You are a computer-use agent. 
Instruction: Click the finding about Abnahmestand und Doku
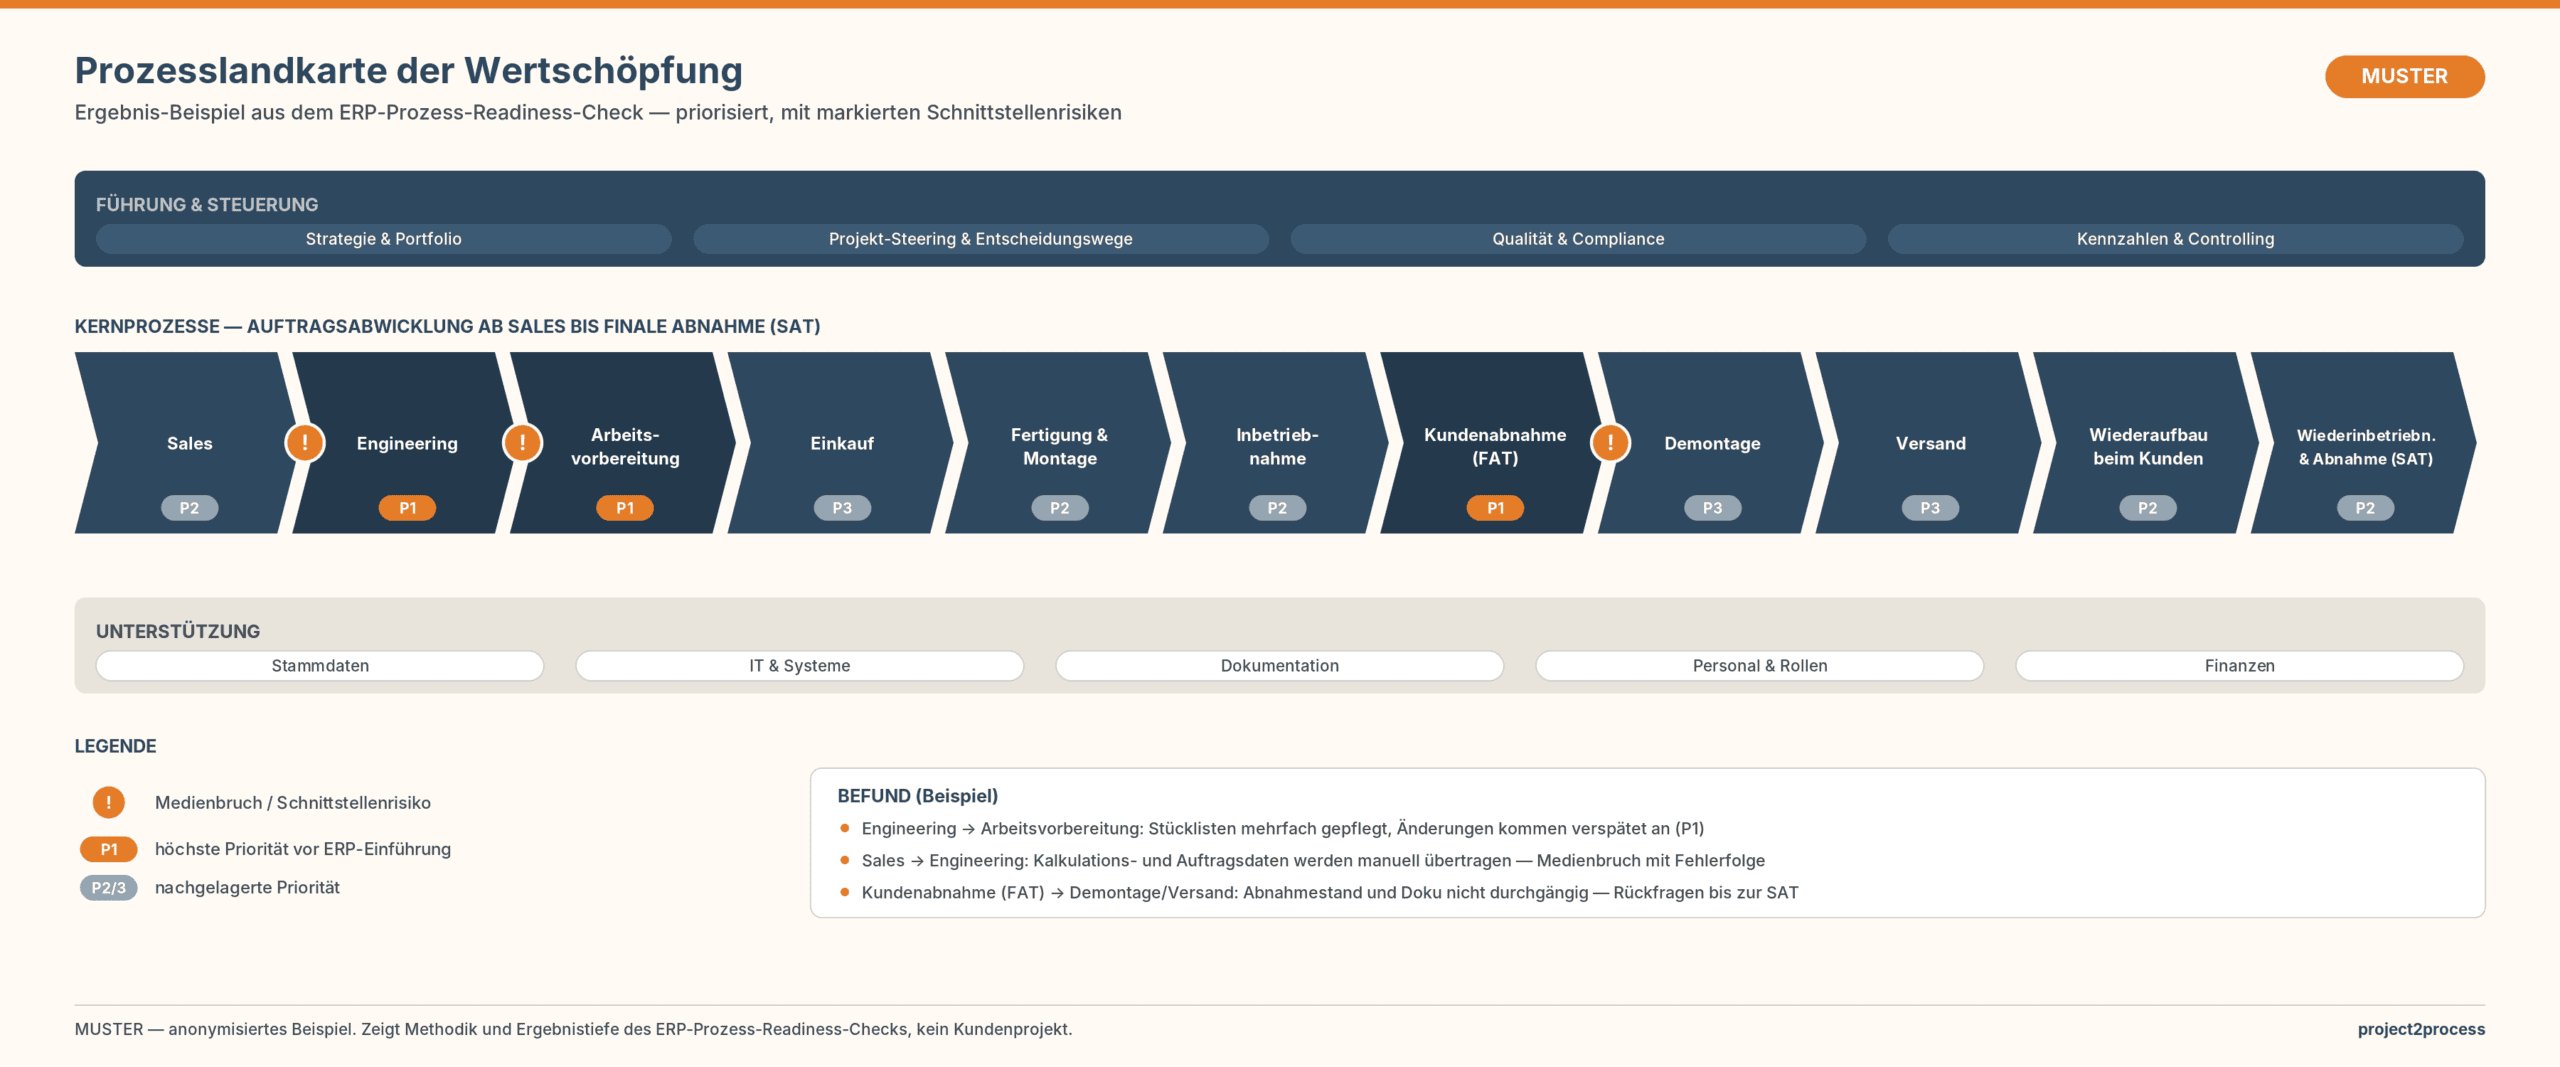(1330, 893)
